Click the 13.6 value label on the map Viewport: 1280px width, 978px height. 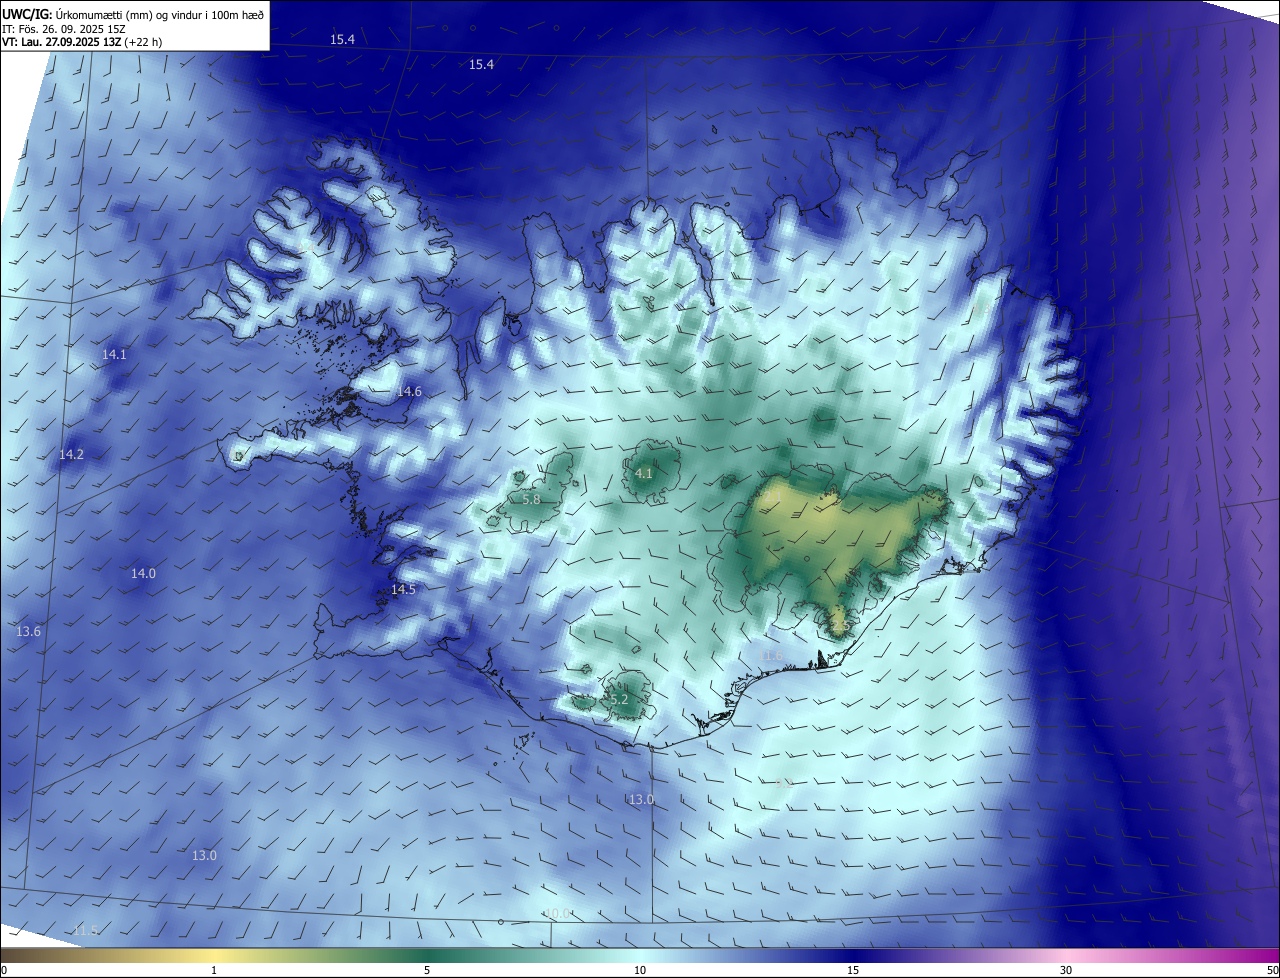point(28,631)
